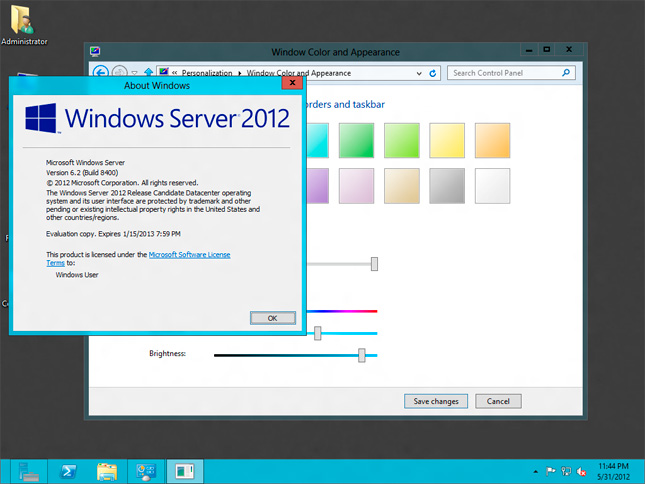Choose the green color swatch
The height and width of the screenshot is (484, 645).
(x=356, y=140)
